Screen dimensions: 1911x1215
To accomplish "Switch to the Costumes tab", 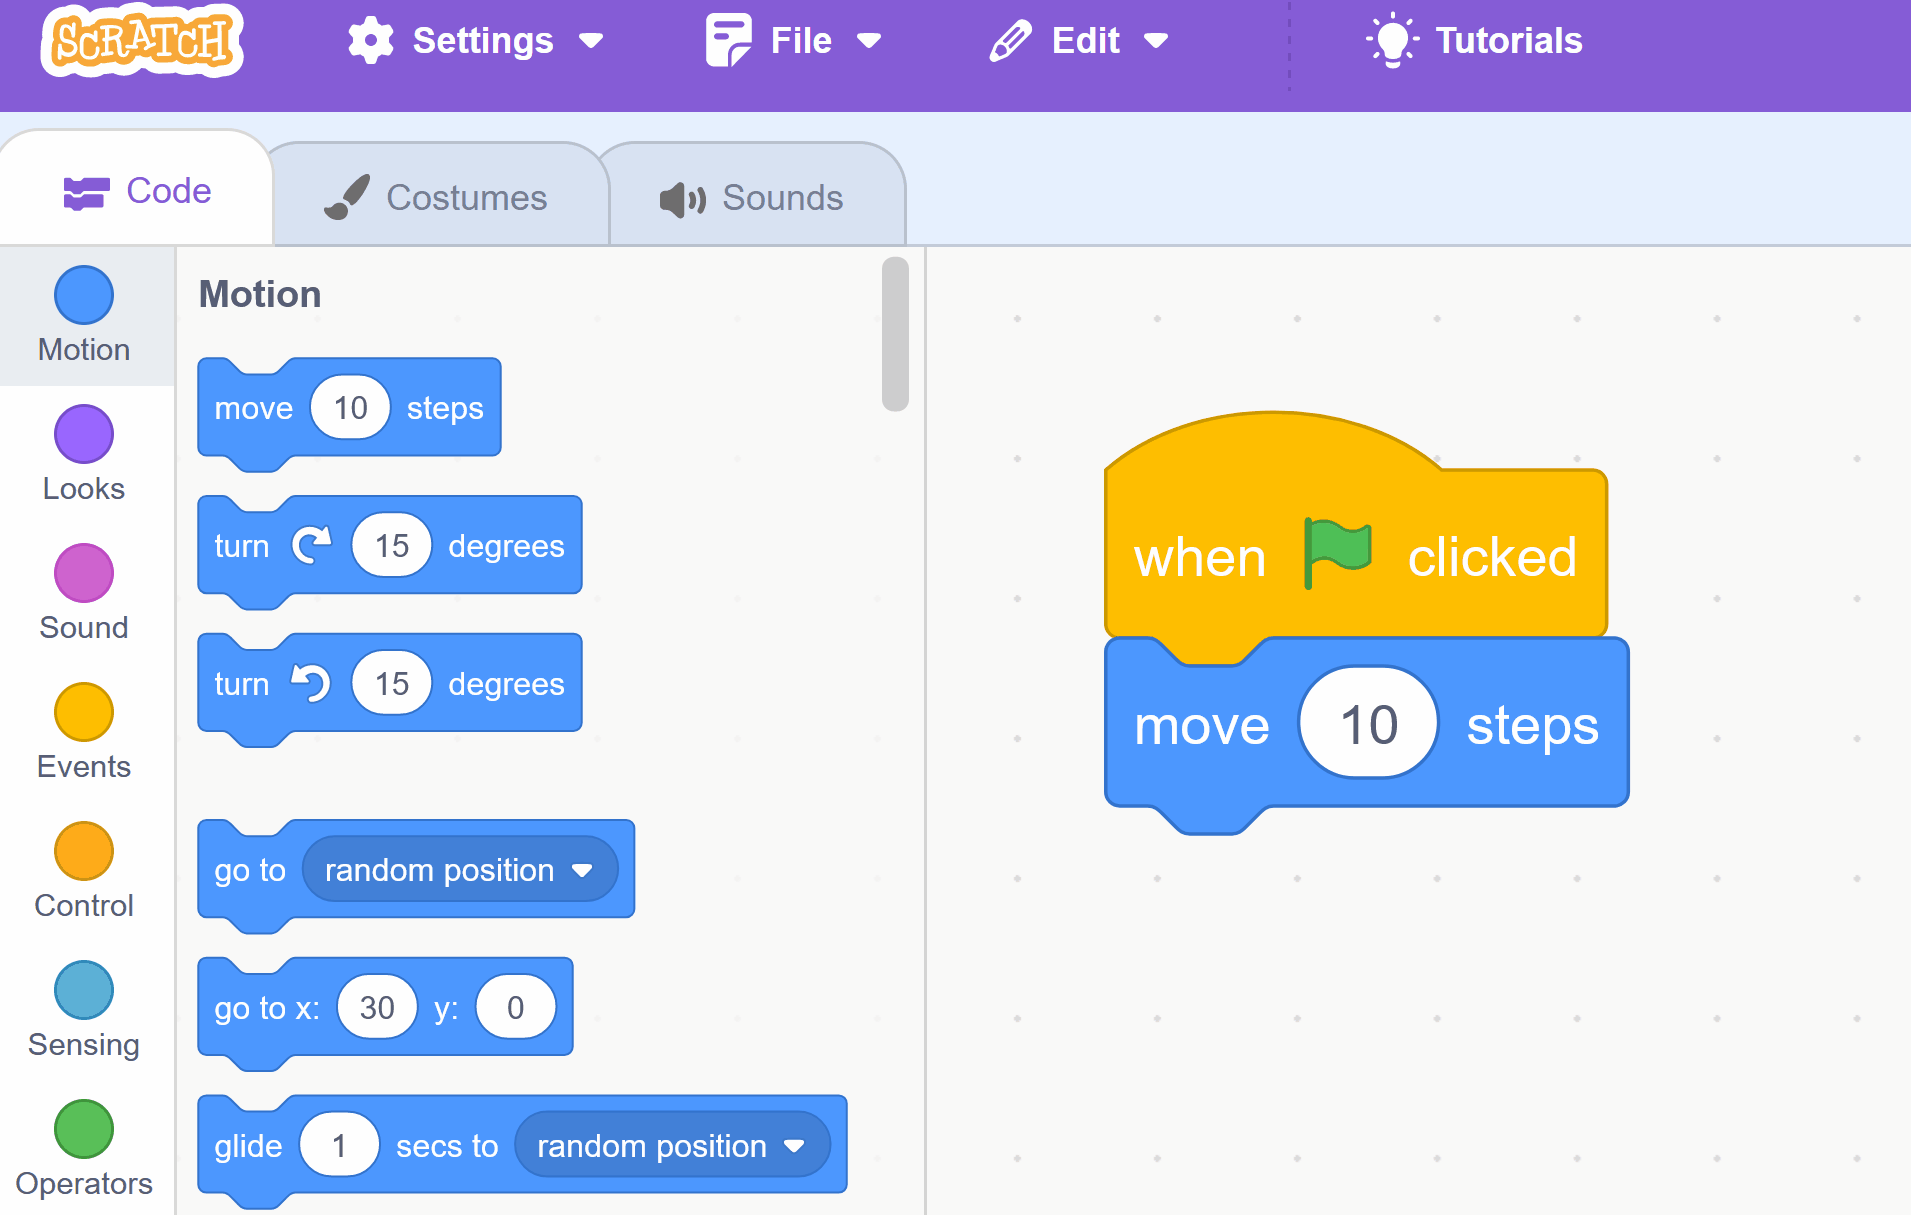I will pos(438,197).
